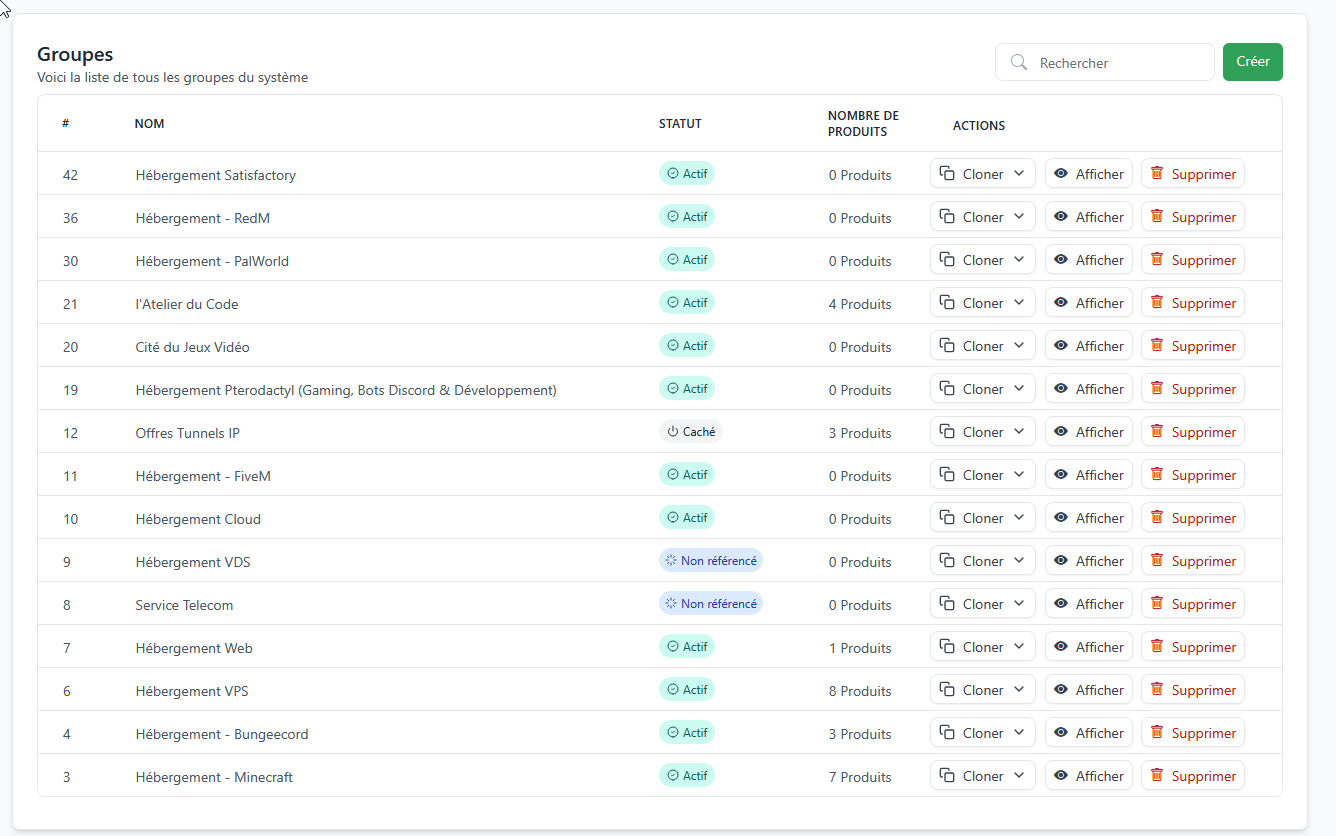Open Cloner dropdown arrow for Hébergement - FiveM
The width and height of the screenshot is (1336, 836).
[1019, 475]
